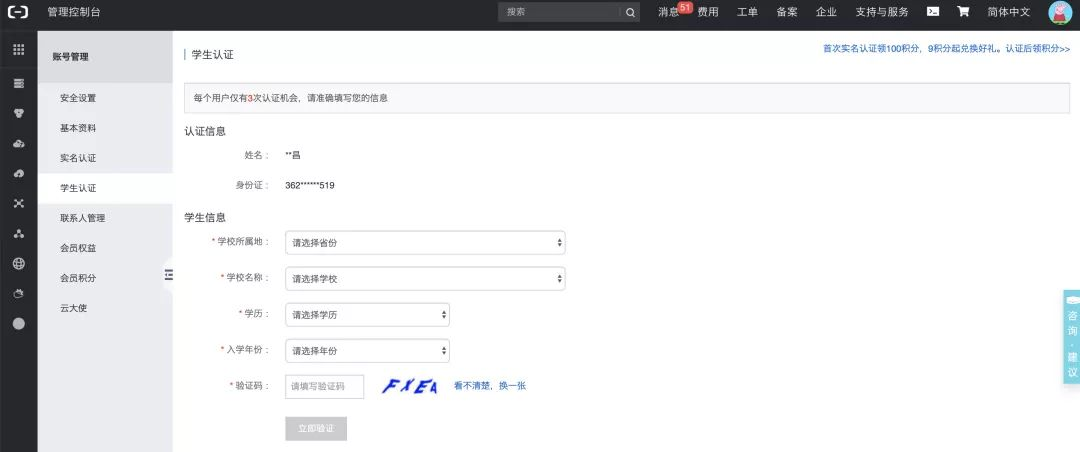Open the 学校名称 school dropdown

(425, 278)
